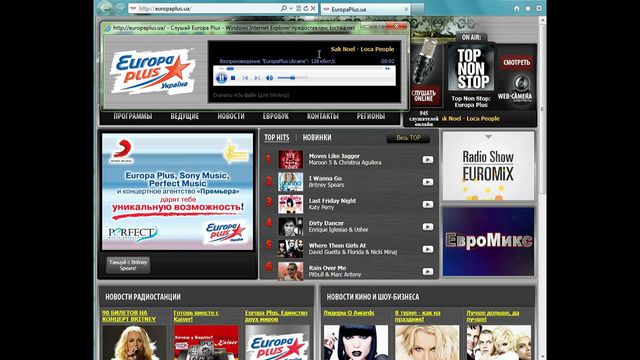Image resolution: width=640 pixels, height=360 pixels.
Task: Switch to НОВИНКИ tab in chart
Action: 317,138
